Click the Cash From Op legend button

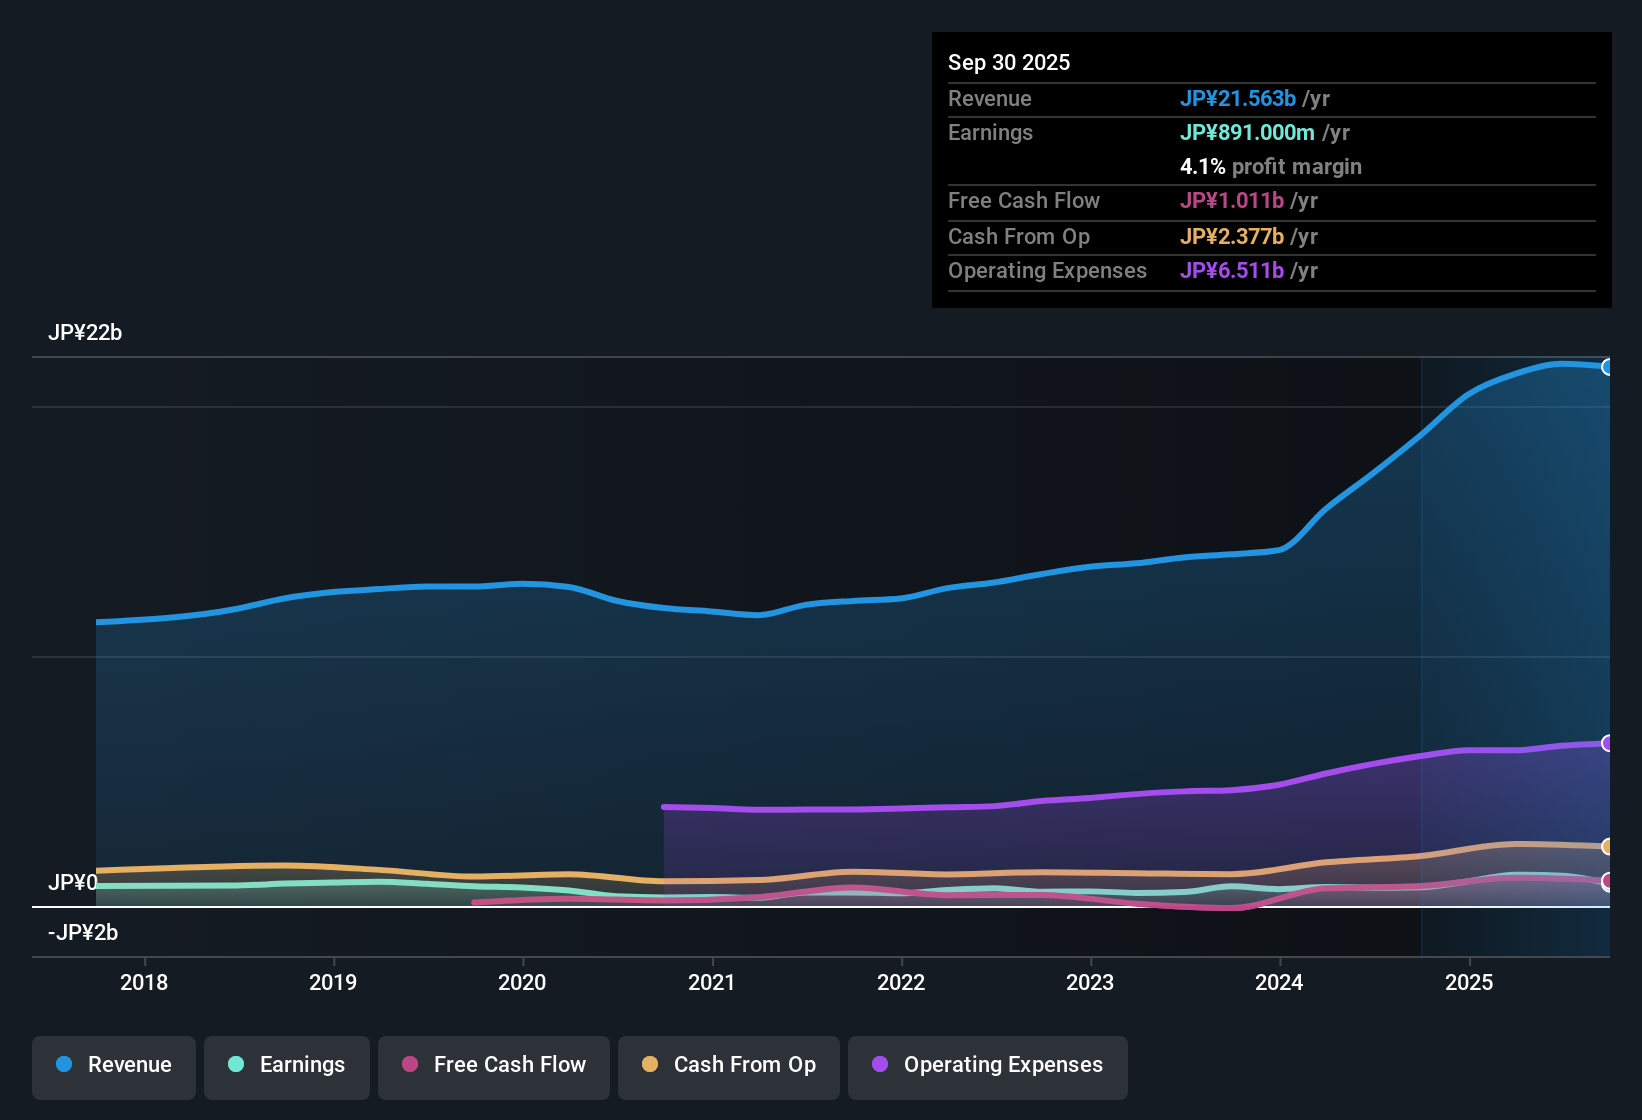point(728,1065)
